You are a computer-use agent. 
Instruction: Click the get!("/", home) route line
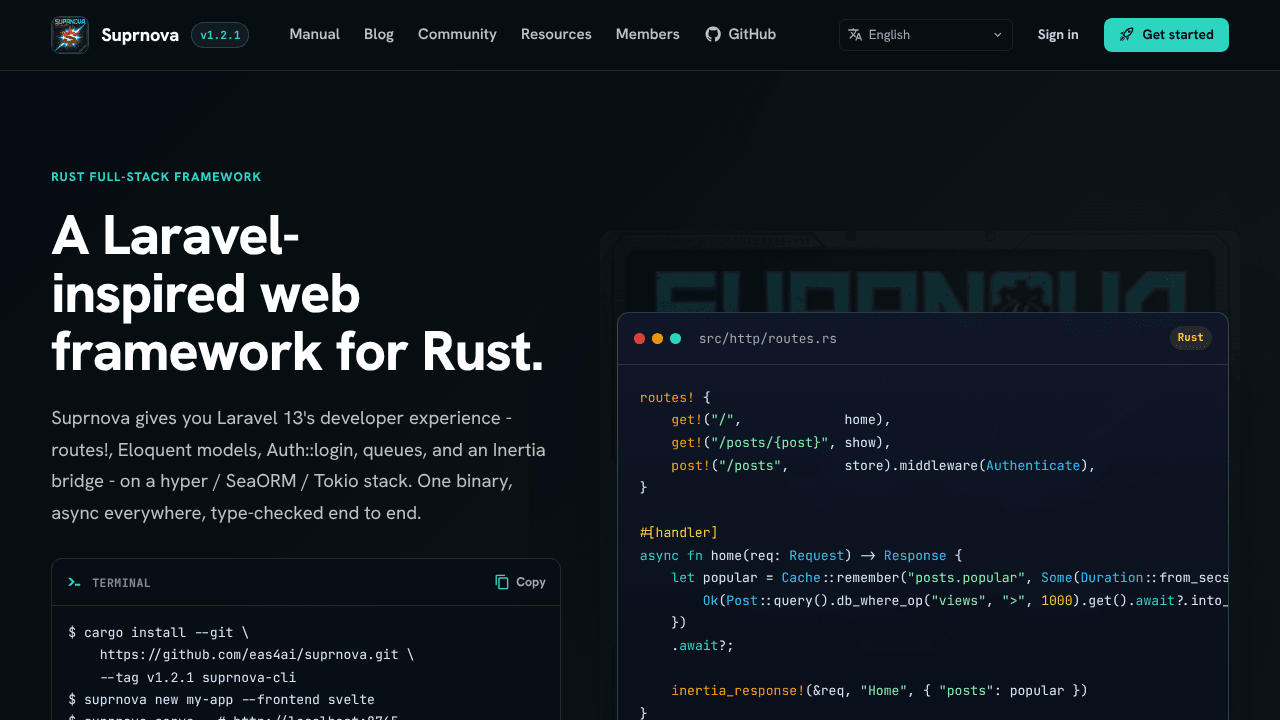click(781, 420)
